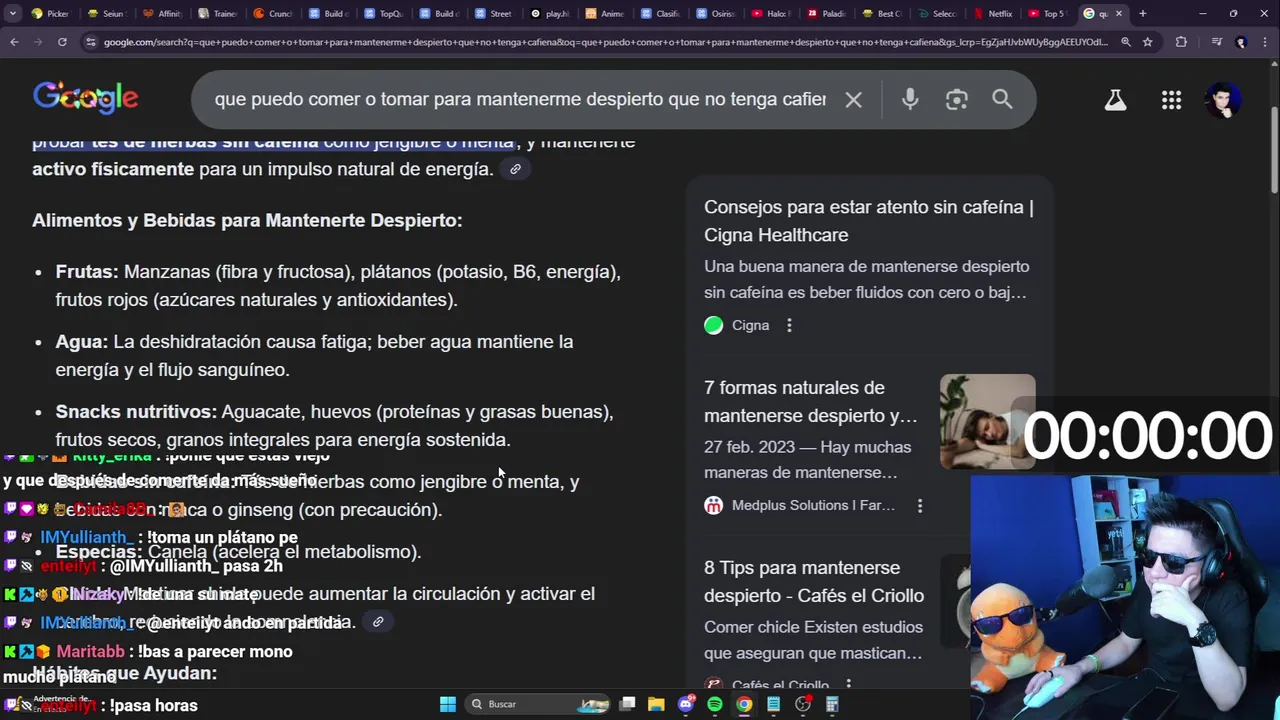This screenshot has height=720, width=1280.
Task: Bookmark this page with the star
Action: [1148, 42]
